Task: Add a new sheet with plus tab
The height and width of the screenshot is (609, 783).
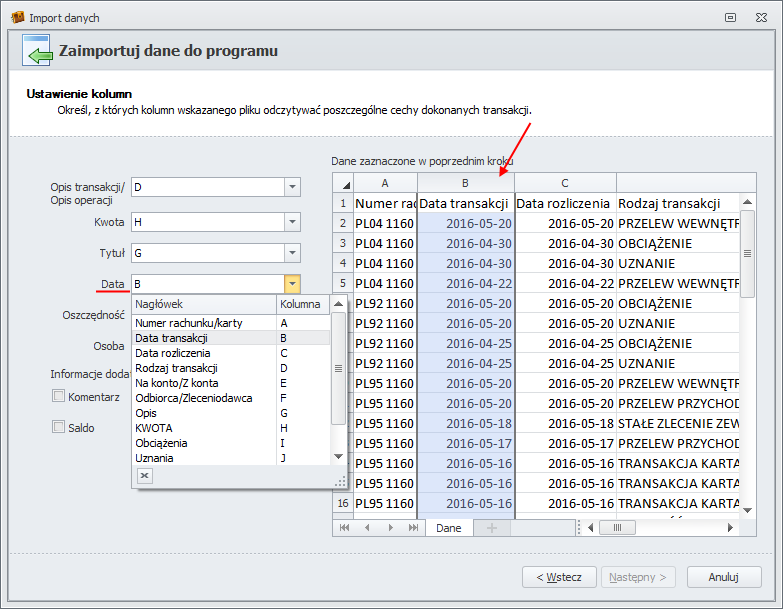Action: [x=491, y=527]
